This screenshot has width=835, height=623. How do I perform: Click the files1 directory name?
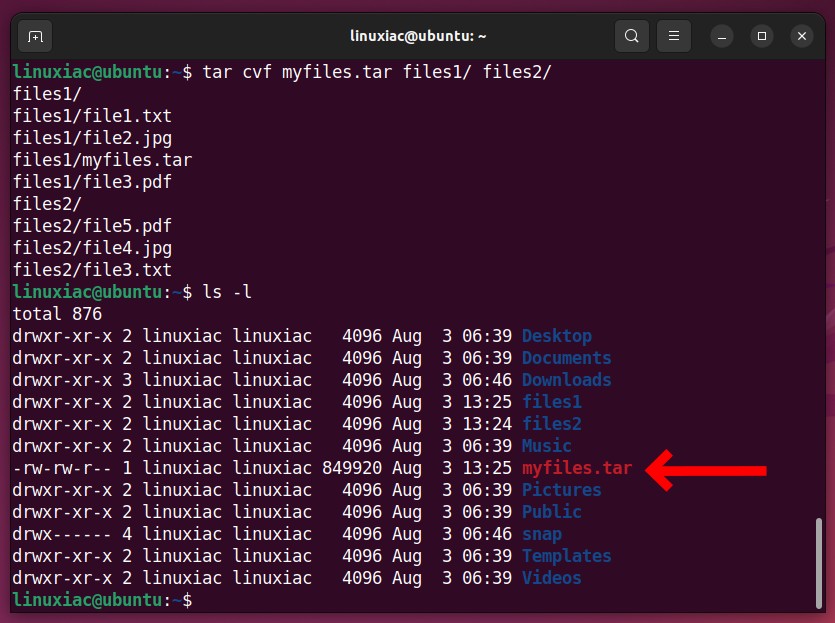[x=552, y=401]
